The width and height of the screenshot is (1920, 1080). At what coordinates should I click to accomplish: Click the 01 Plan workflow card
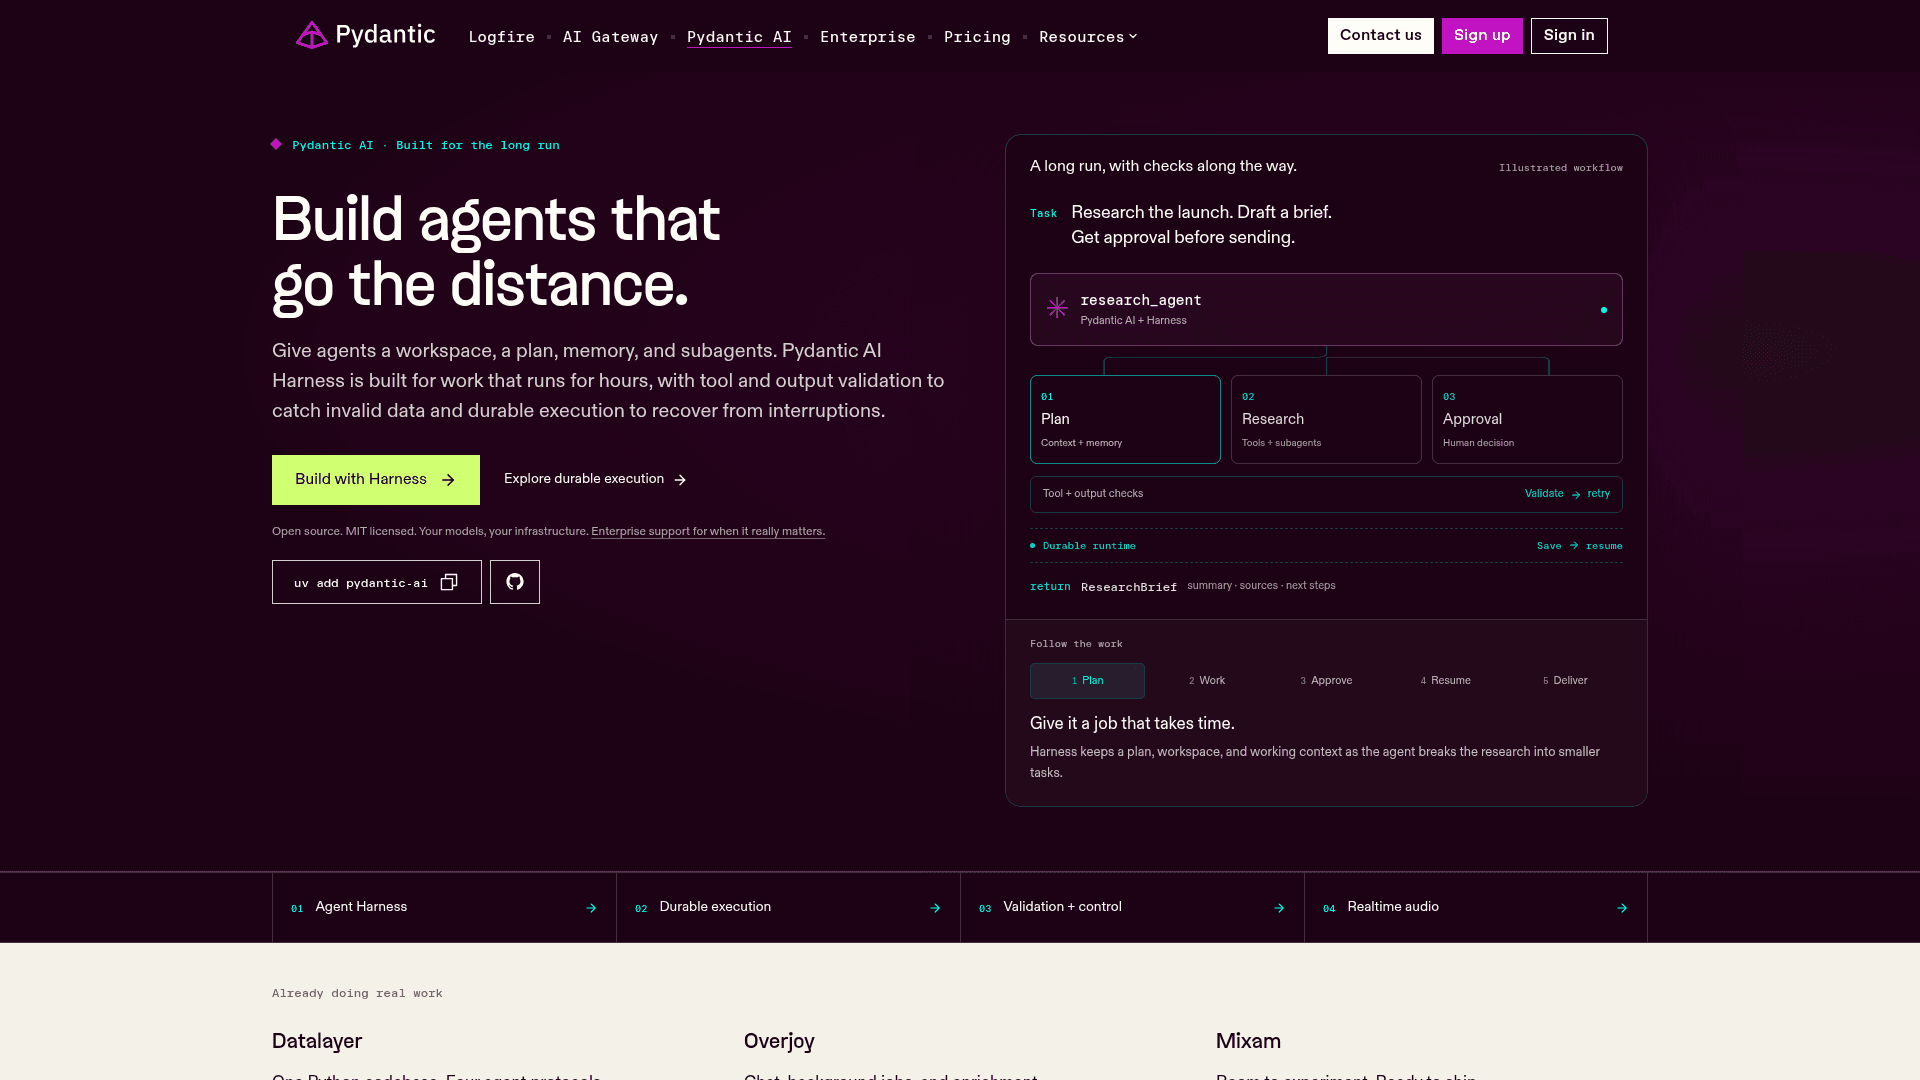(1125, 419)
